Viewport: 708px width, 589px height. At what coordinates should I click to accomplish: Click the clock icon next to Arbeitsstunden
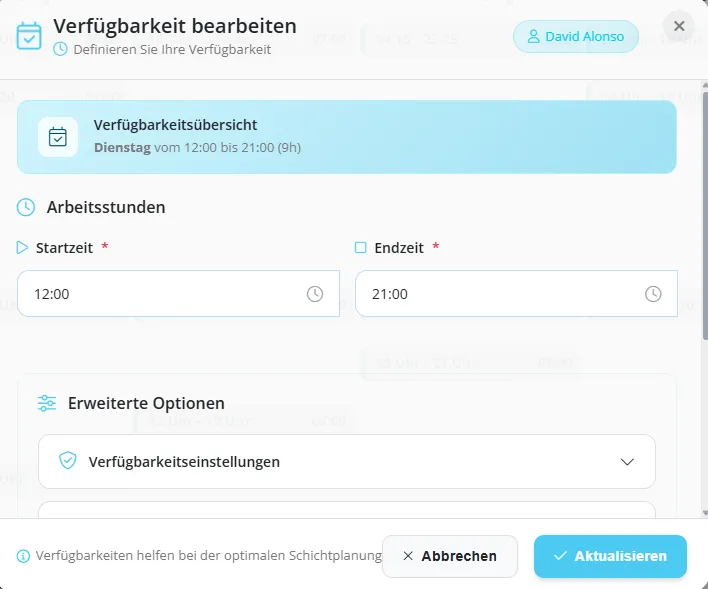click(x=26, y=207)
